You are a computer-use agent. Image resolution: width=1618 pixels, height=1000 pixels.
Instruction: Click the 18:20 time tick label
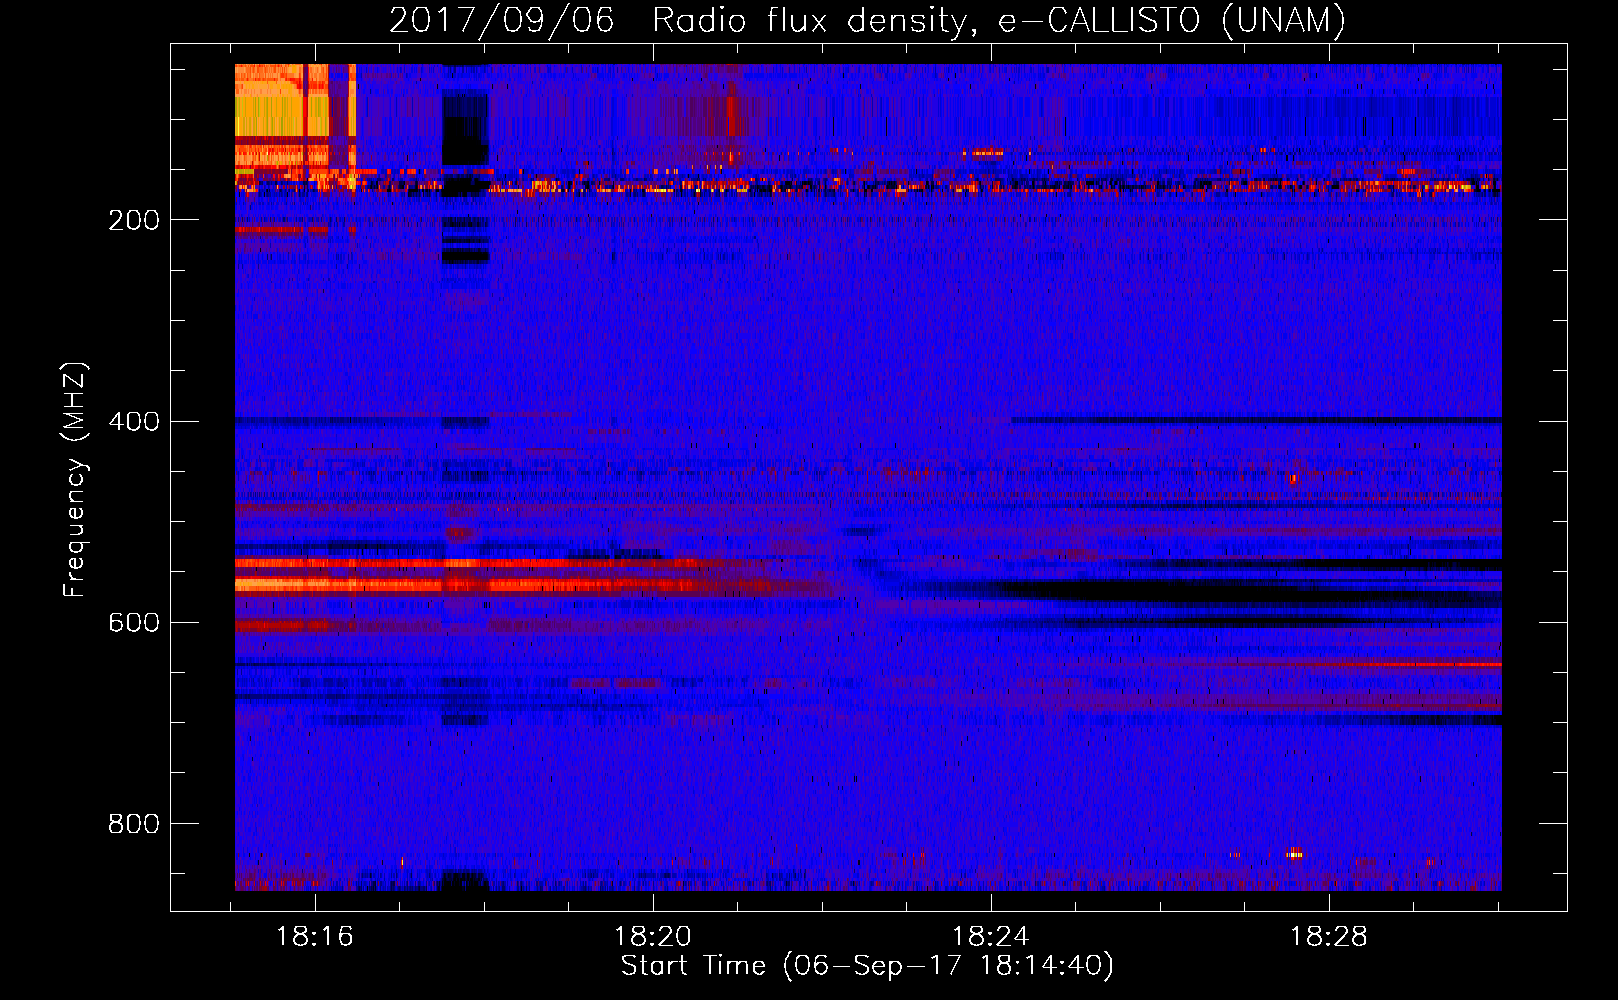click(653, 936)
